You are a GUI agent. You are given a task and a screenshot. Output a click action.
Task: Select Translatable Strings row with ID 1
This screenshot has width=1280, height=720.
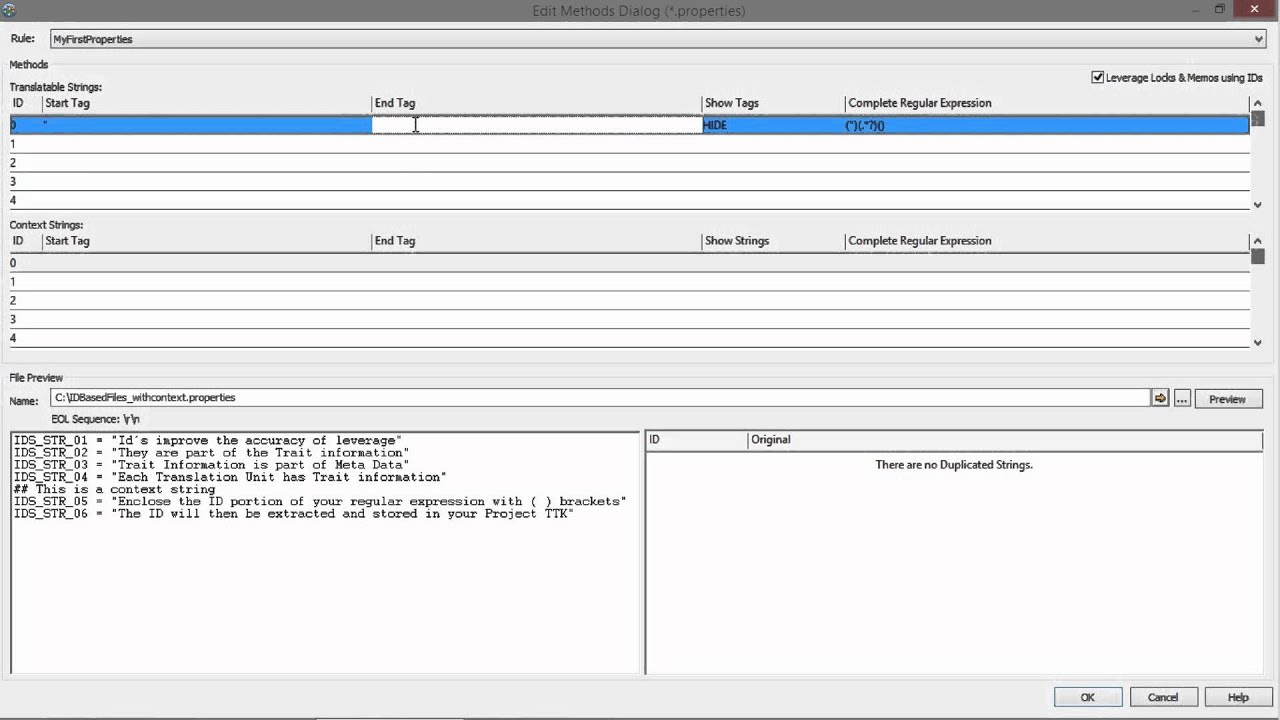click(x=629, y=144)
